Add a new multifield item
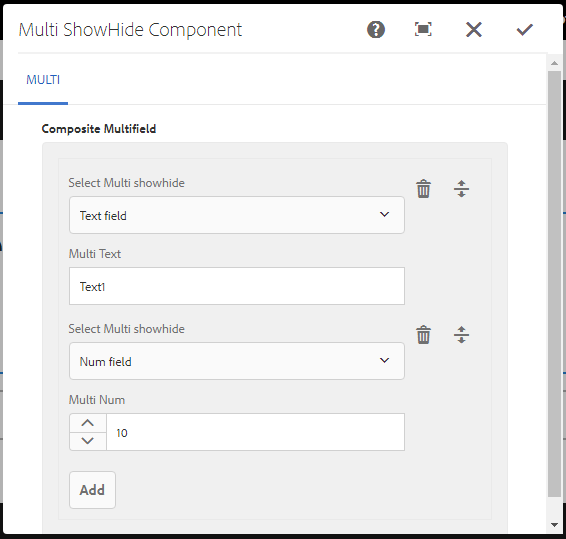 (x=92, y=490)
